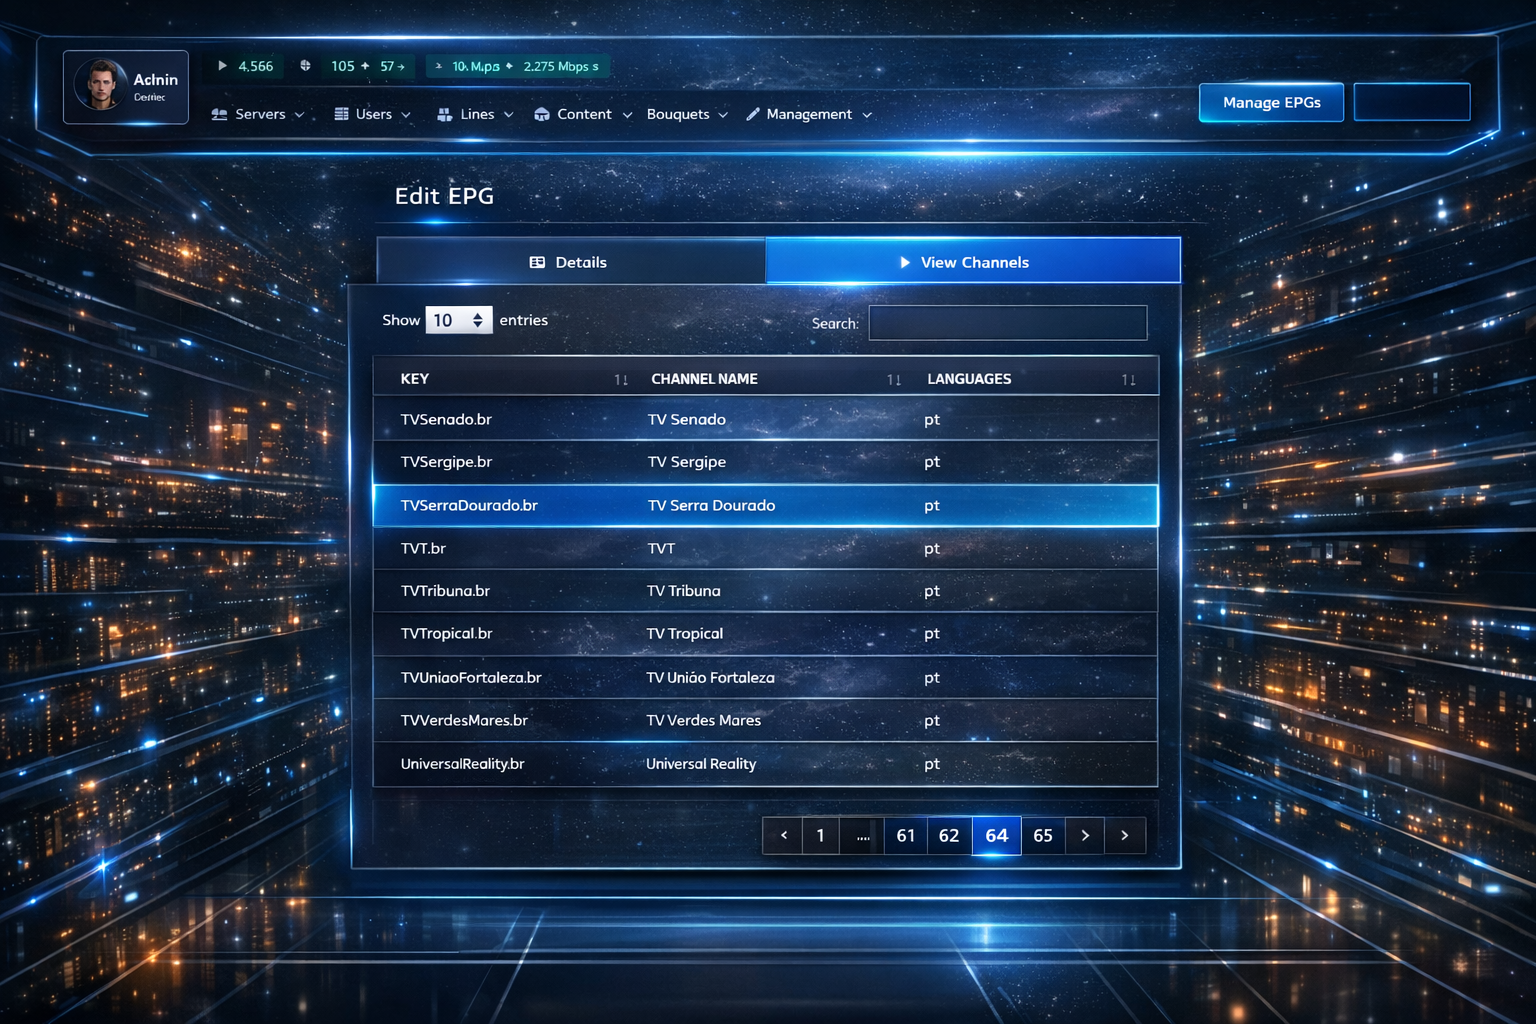Expand the Management dropdown chevron

point(867,115)
